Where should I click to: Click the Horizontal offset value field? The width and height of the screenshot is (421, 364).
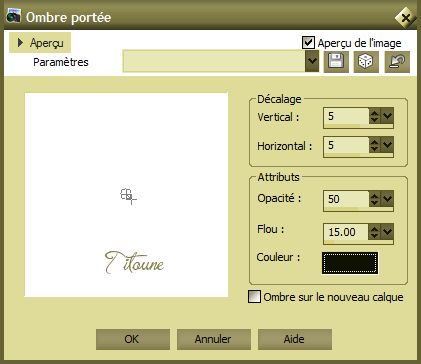click(x=346, y=145)
